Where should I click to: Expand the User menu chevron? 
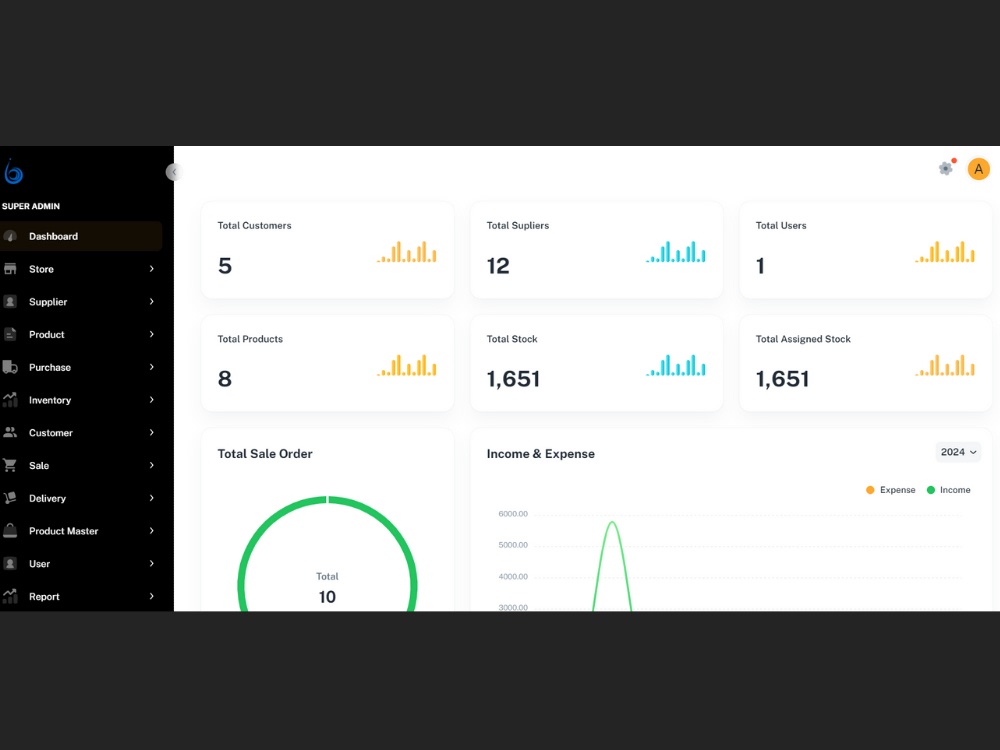tap(152, 563)
